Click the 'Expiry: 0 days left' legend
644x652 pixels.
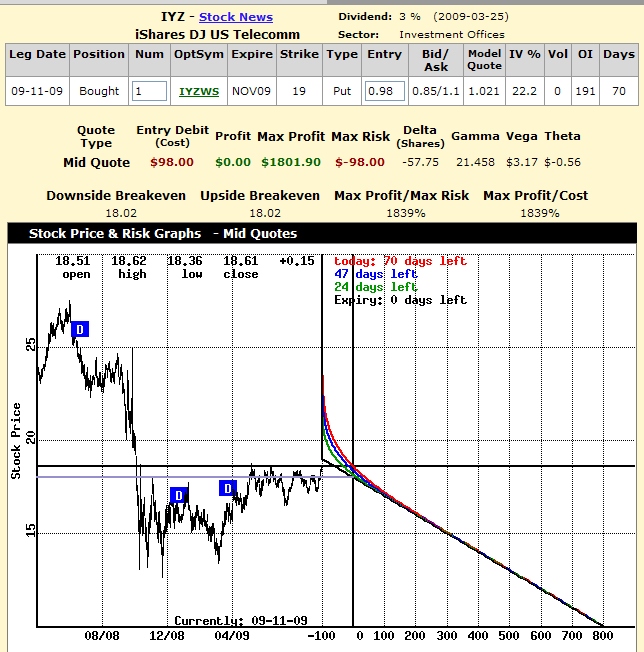[x=400, y=300]
